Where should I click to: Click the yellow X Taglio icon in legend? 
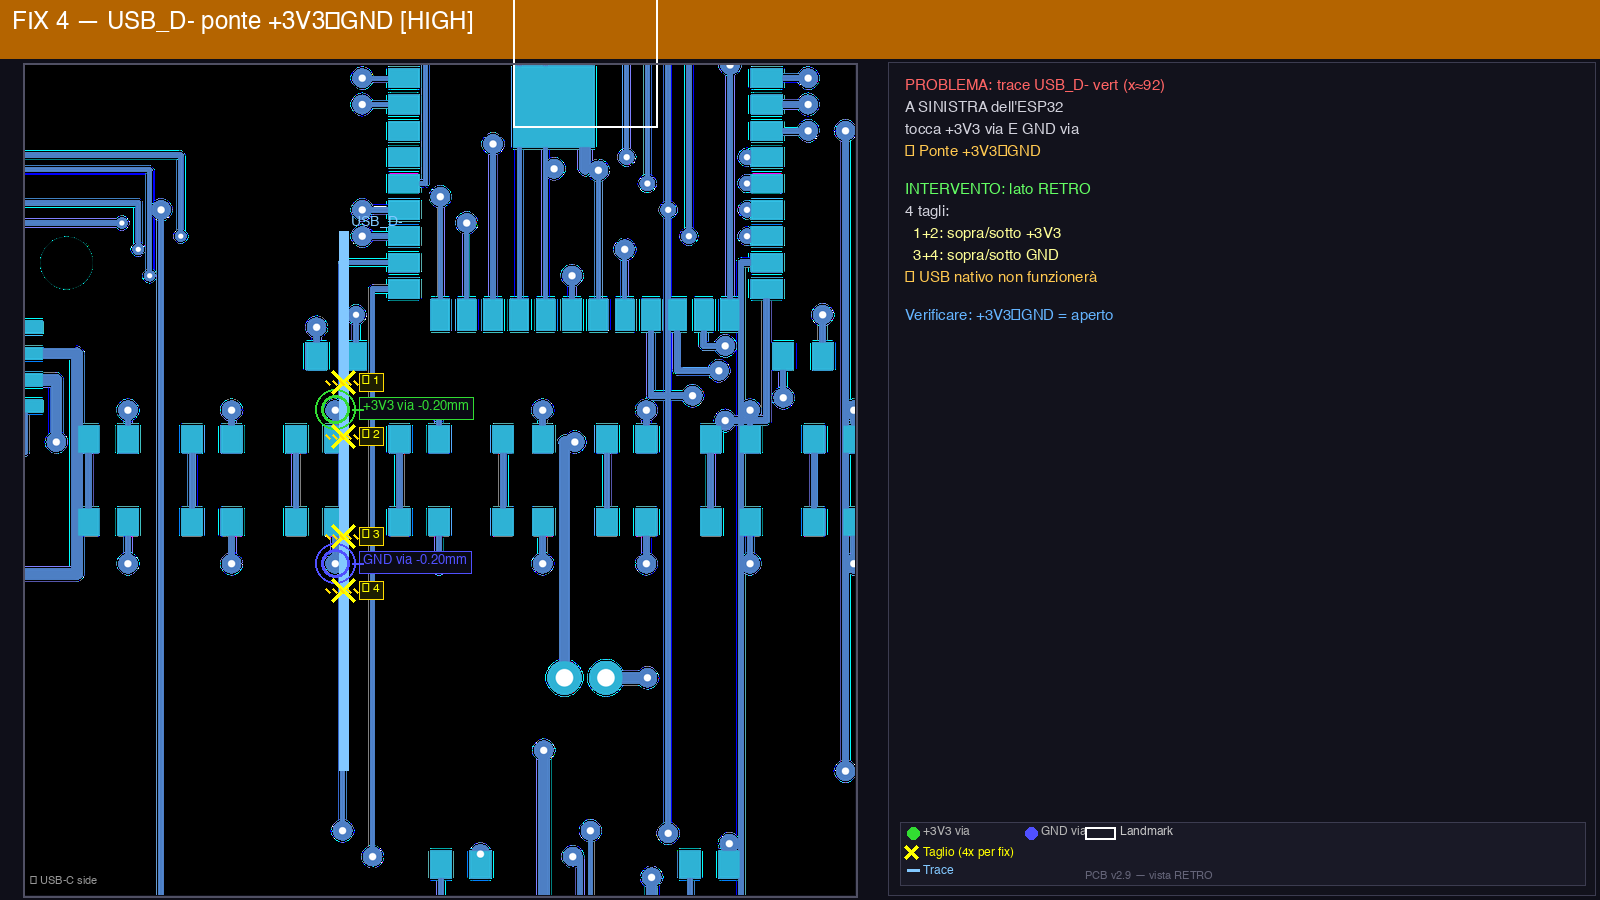click(x=911, y=853)
